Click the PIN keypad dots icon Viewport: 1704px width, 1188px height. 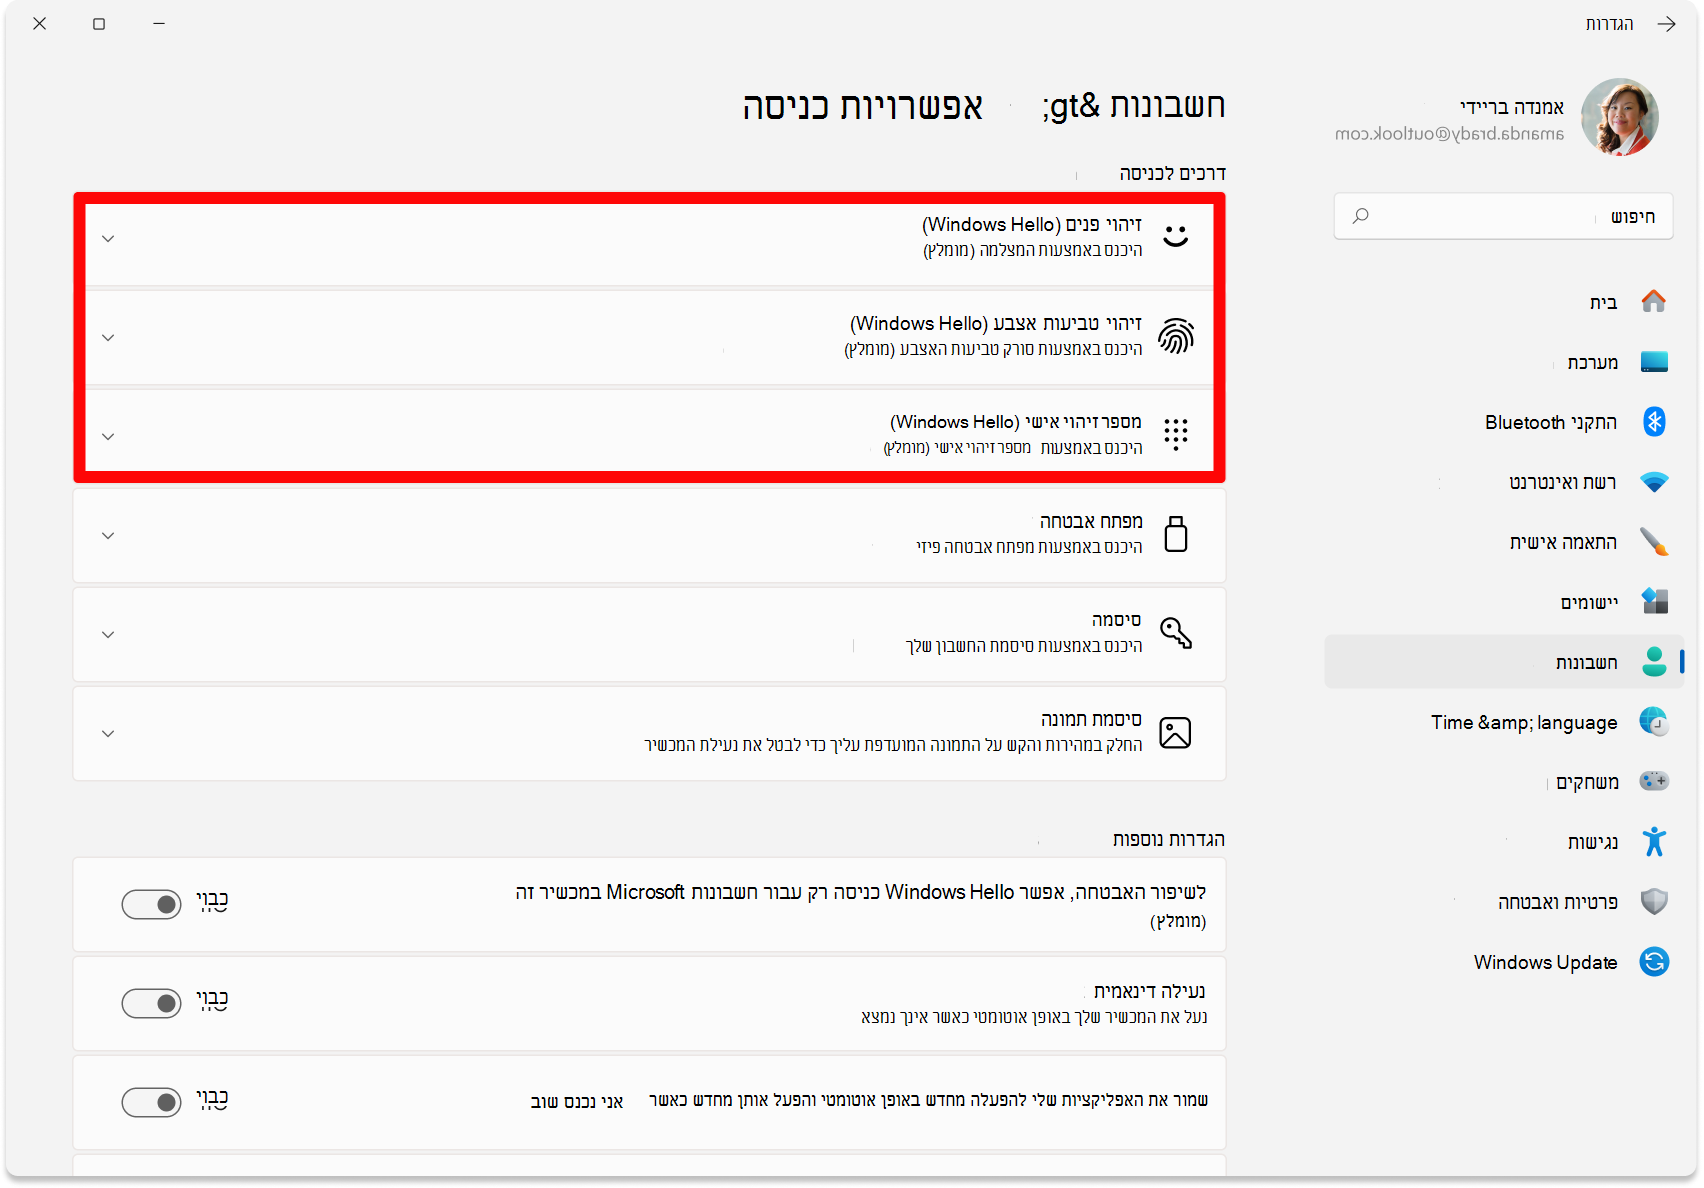1176,434
